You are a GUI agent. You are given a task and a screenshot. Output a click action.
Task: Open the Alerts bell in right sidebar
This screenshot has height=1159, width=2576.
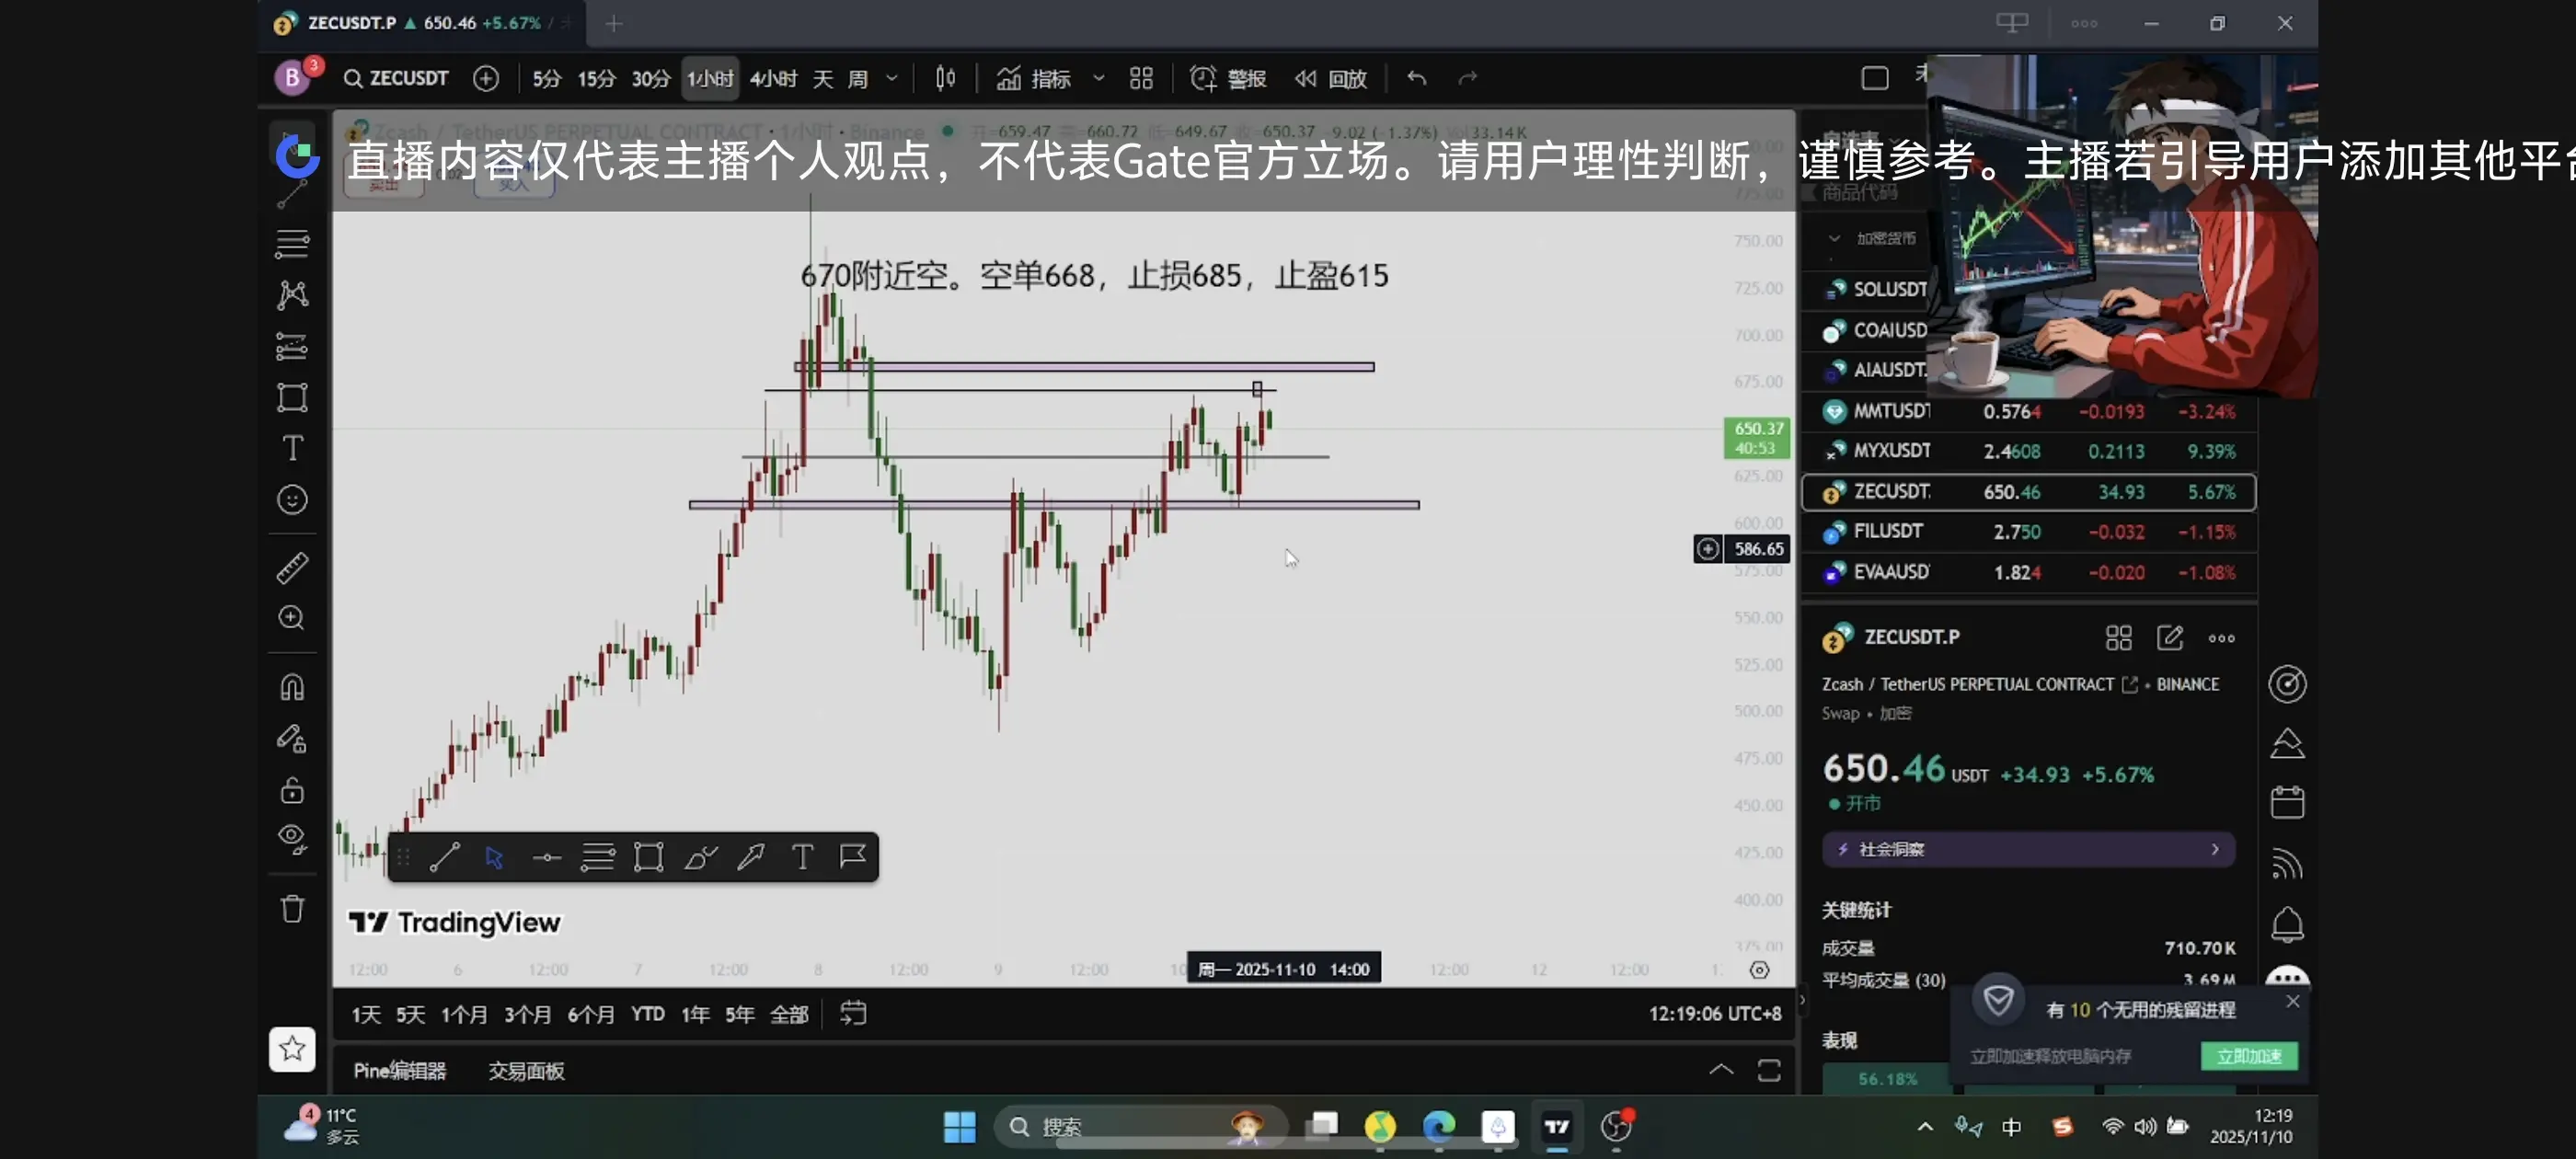point(2286,924)
